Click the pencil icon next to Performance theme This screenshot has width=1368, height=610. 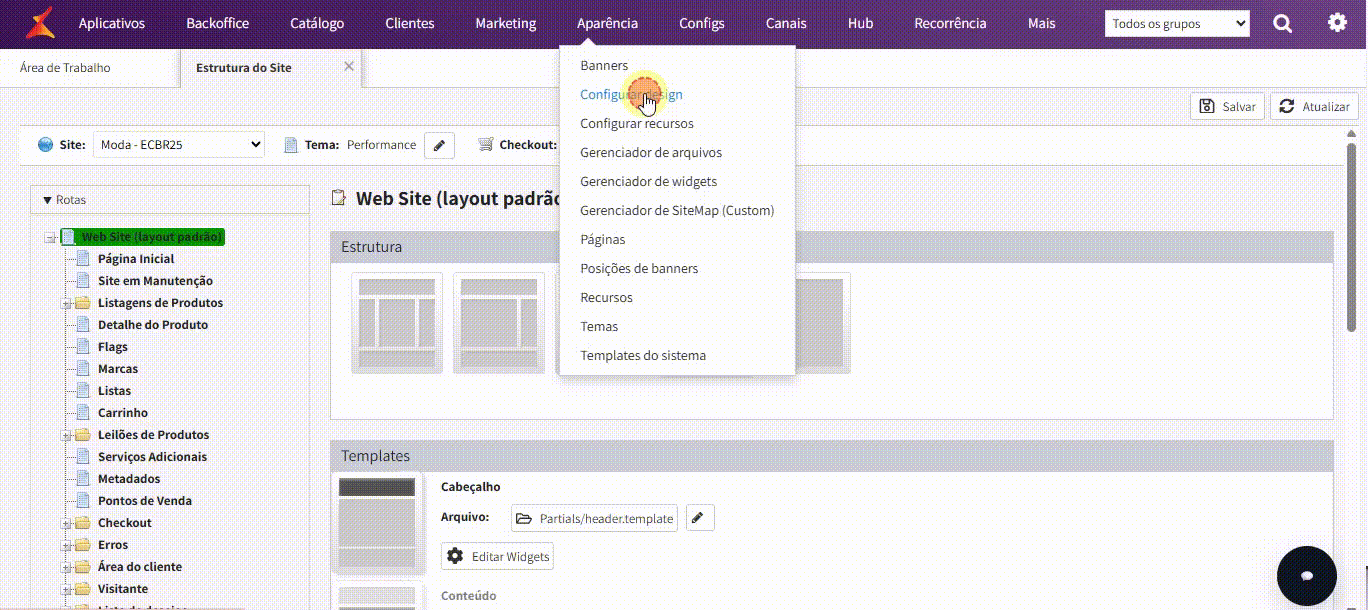tap(439, 145)
